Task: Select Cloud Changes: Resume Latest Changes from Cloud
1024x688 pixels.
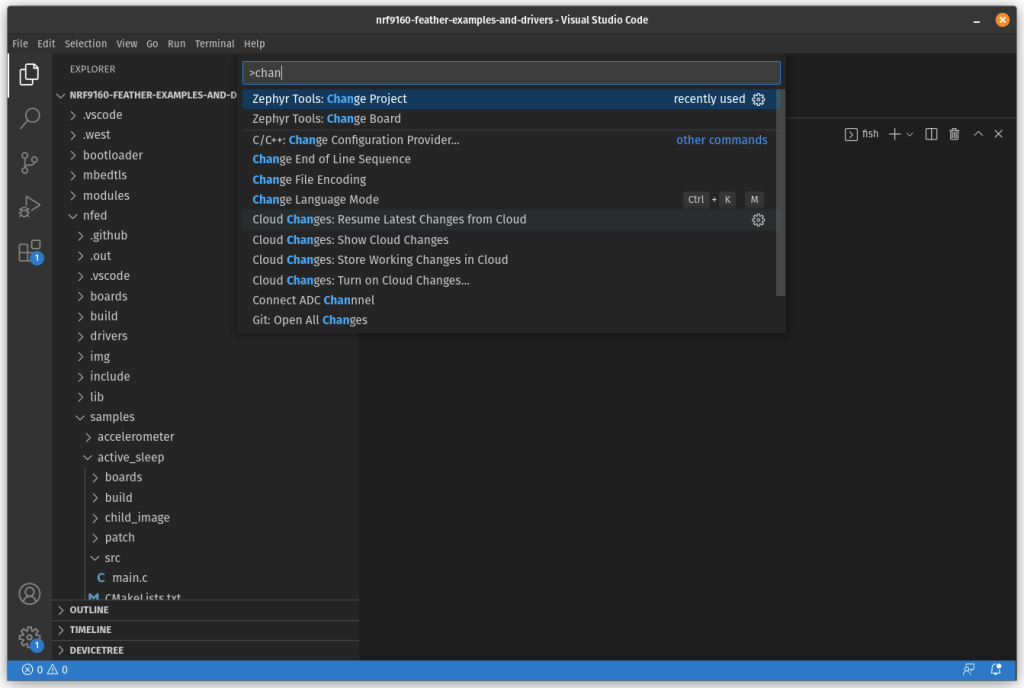Action: [511, 220]
